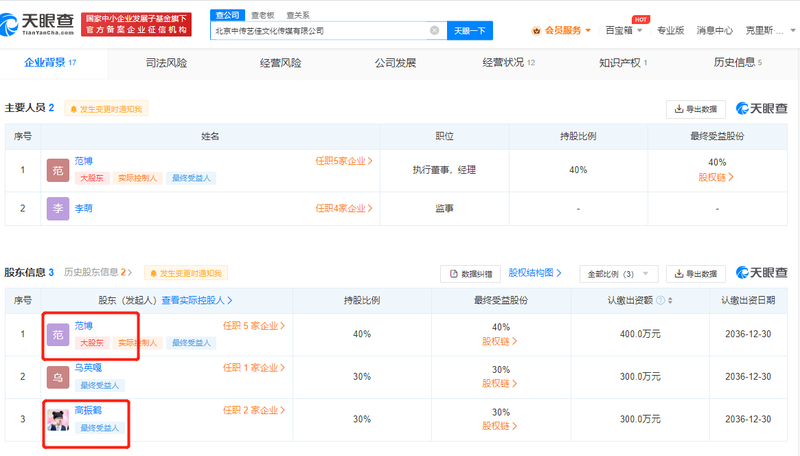The height and width of the screenshot is (456, 800).
Task: Select the 查老板 search mode tab
Action: point(263,15)
